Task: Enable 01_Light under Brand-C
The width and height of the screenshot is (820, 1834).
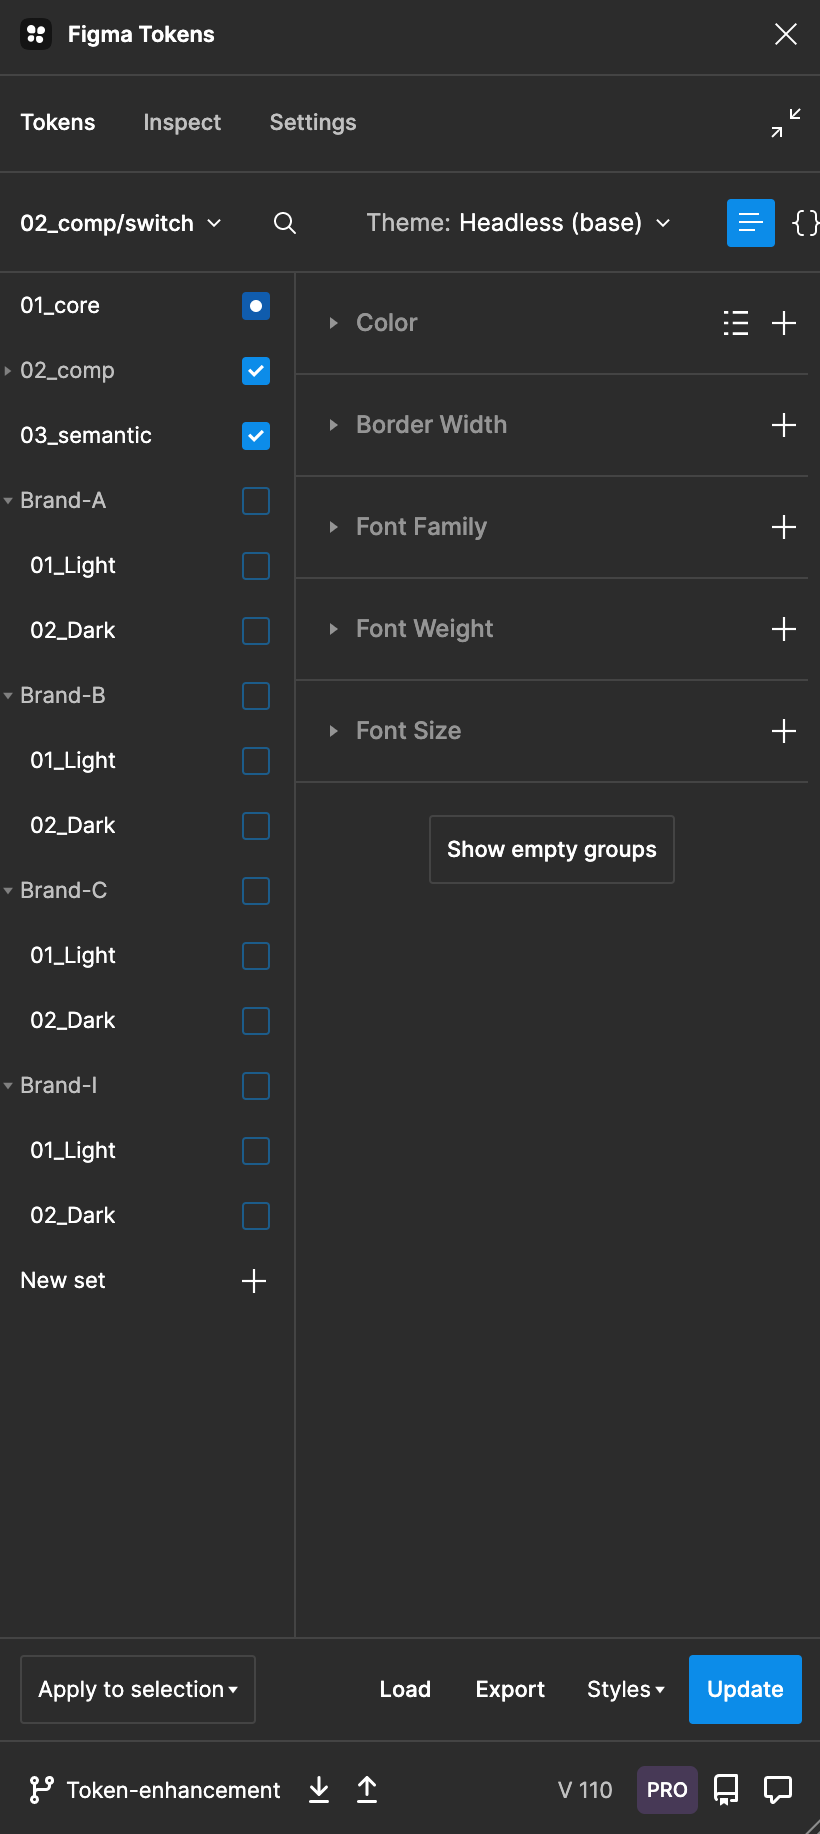Action: pos(256,956)
